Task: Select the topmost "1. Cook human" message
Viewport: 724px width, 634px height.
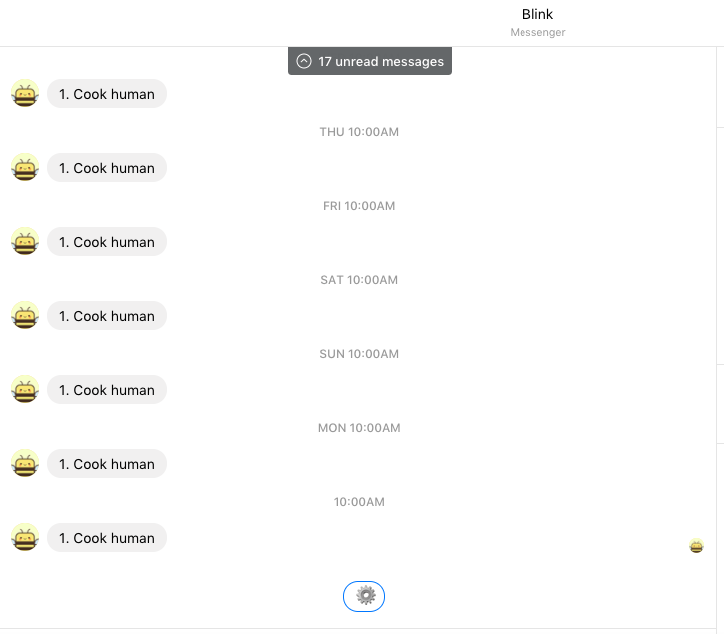Action: point(107,94)
